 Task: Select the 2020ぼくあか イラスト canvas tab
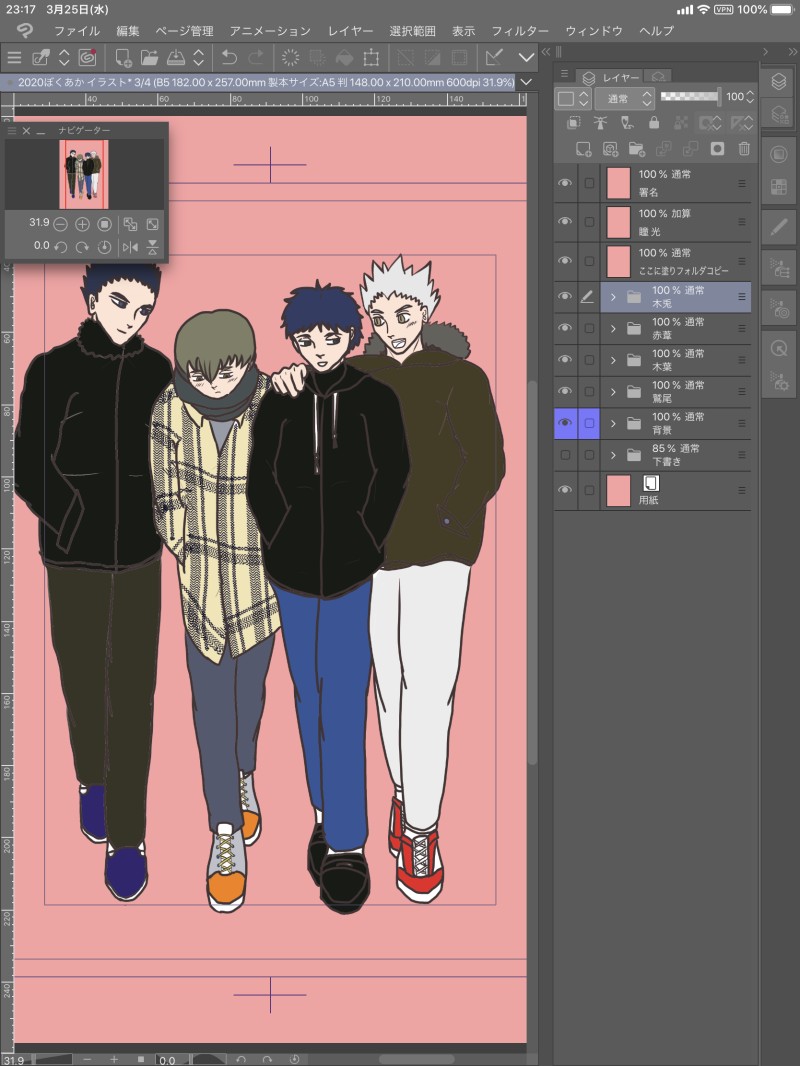[258, 82]
